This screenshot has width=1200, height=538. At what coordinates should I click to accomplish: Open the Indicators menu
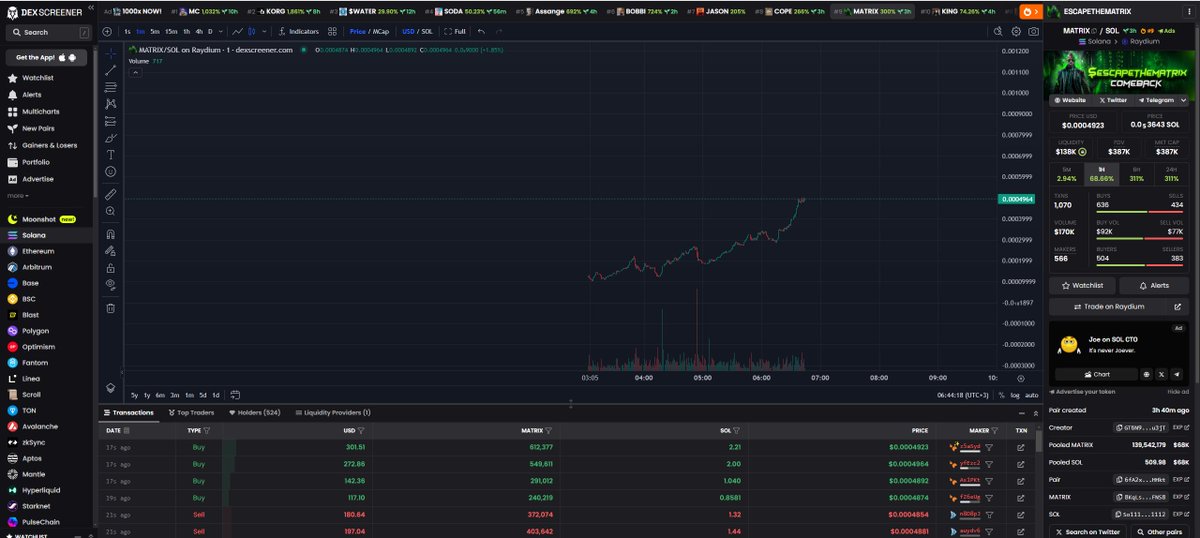click(297, 31)
